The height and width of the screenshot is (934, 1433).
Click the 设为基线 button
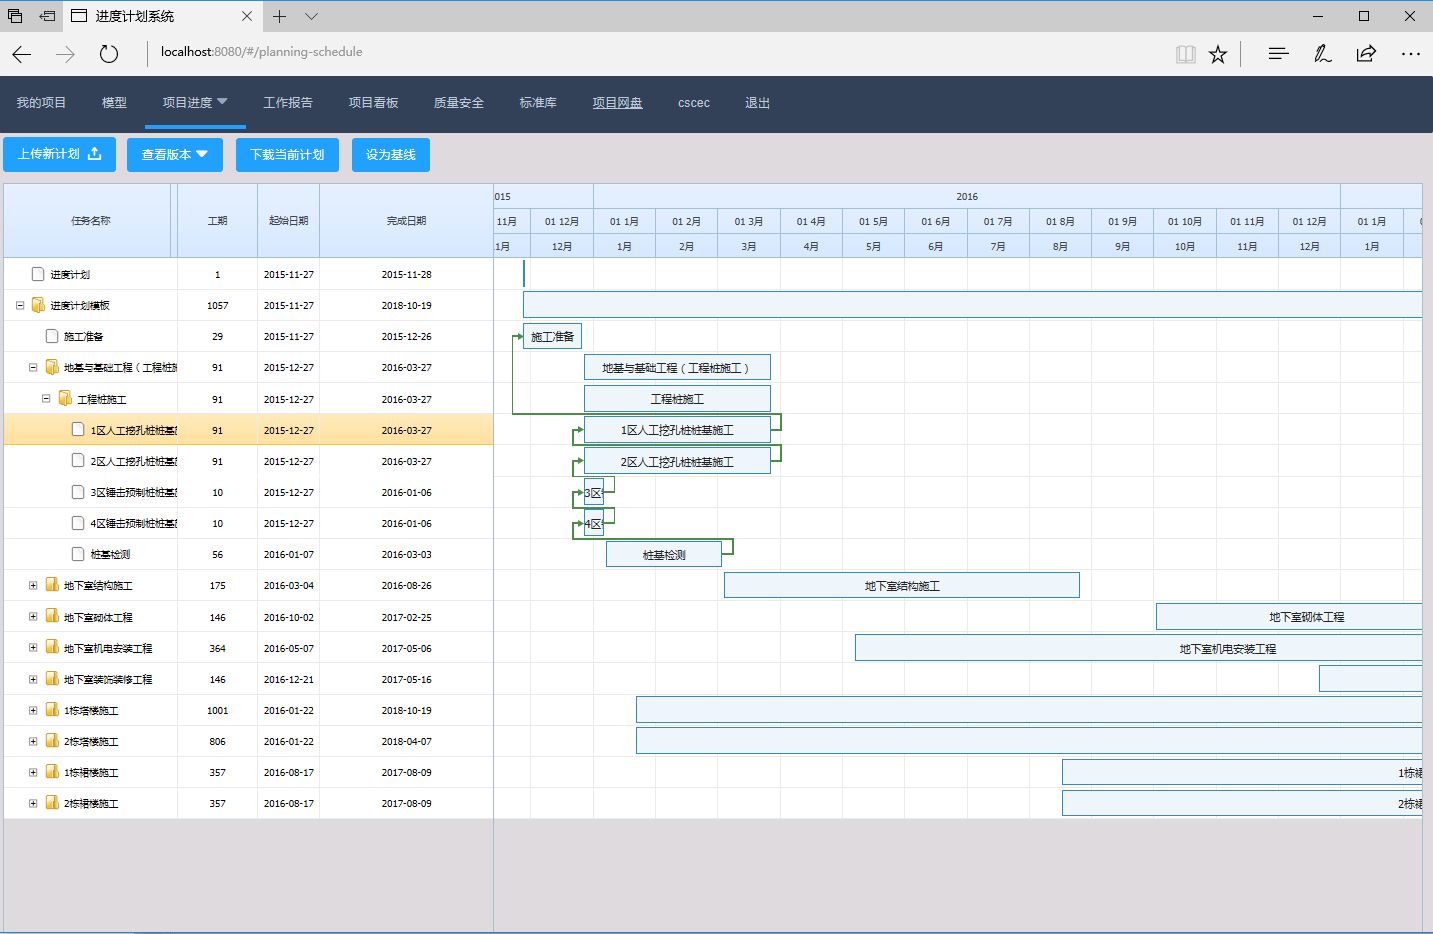click(x=391, y=155)
